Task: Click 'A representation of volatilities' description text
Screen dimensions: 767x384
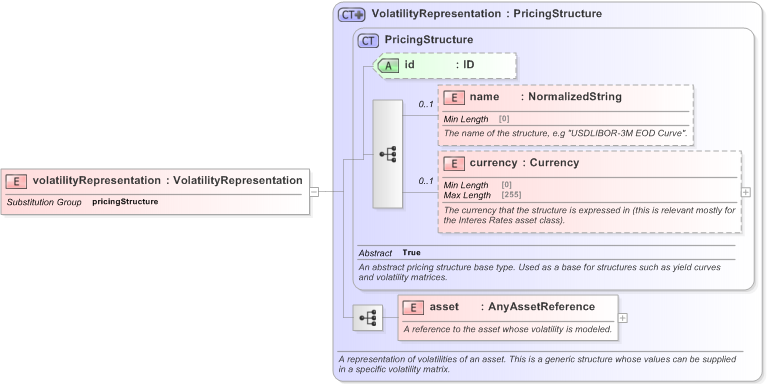Action: pos(537,364)
